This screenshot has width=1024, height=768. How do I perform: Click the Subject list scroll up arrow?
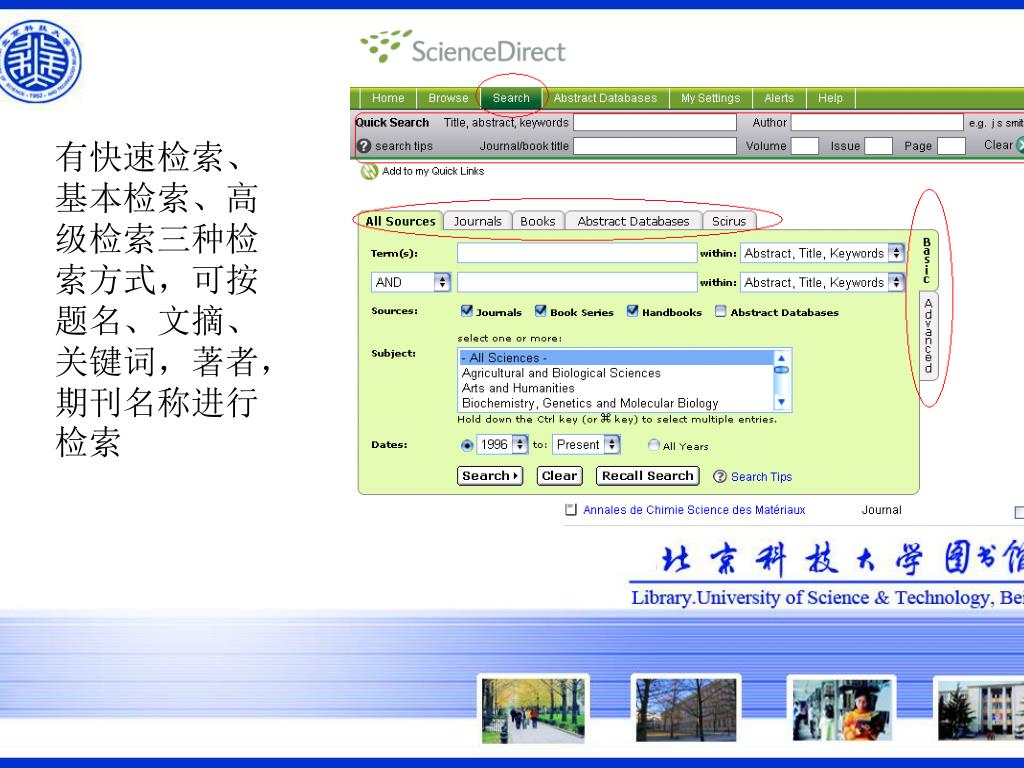(781, 358)
